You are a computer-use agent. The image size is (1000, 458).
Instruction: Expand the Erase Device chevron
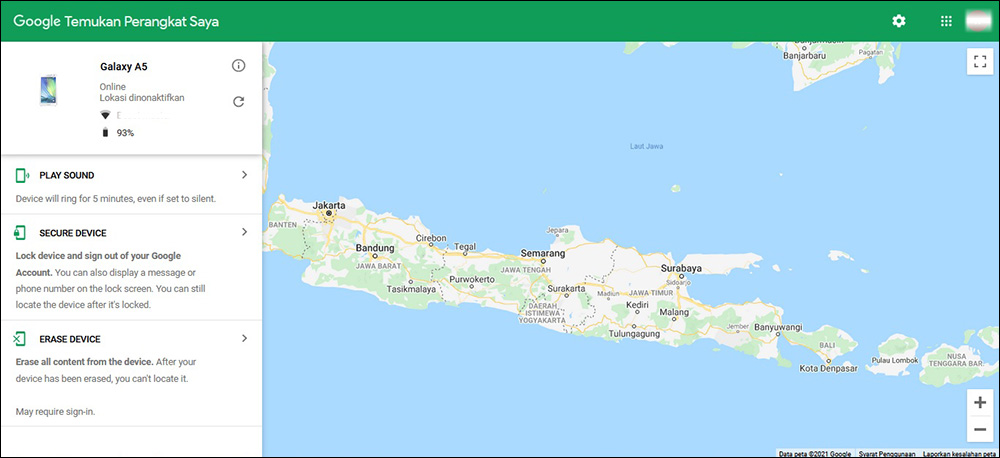tap(244, 339)
